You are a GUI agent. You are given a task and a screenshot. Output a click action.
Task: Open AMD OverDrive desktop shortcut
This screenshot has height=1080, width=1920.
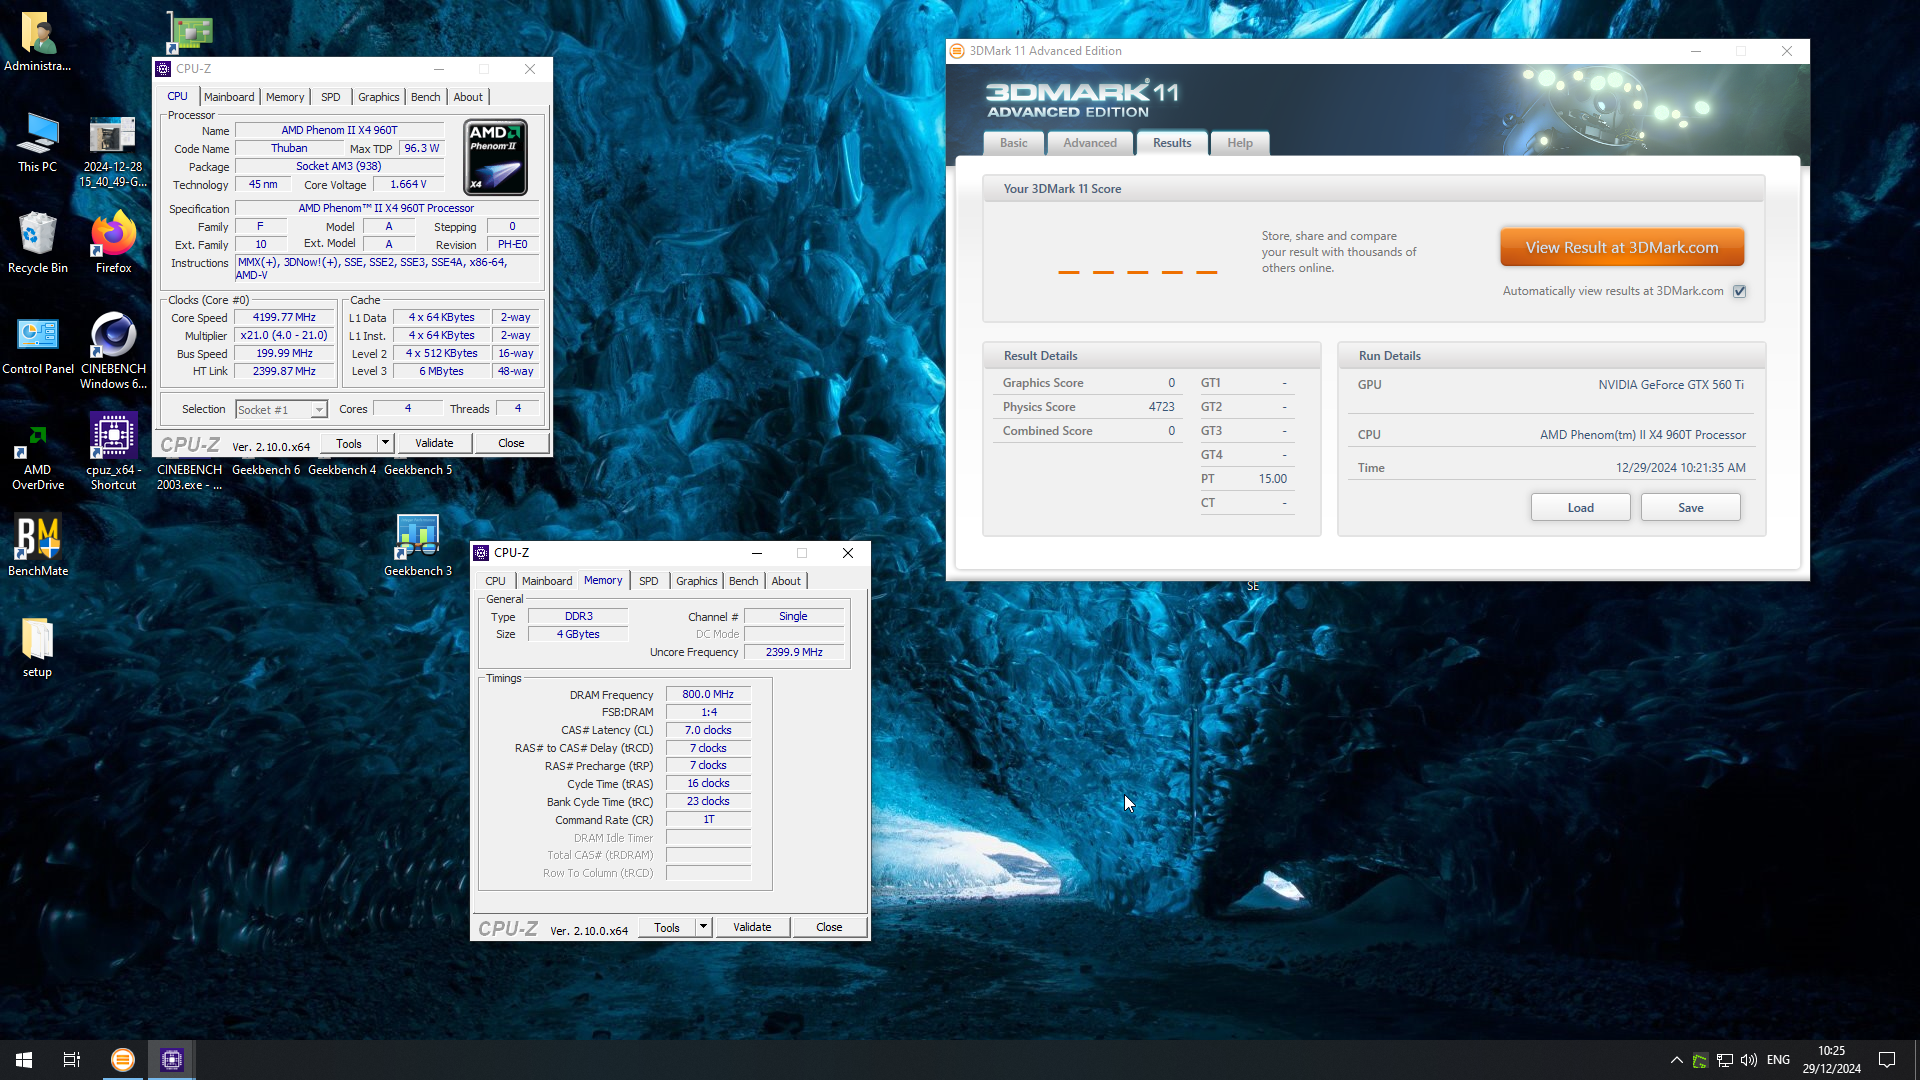(x=38, y=457)
